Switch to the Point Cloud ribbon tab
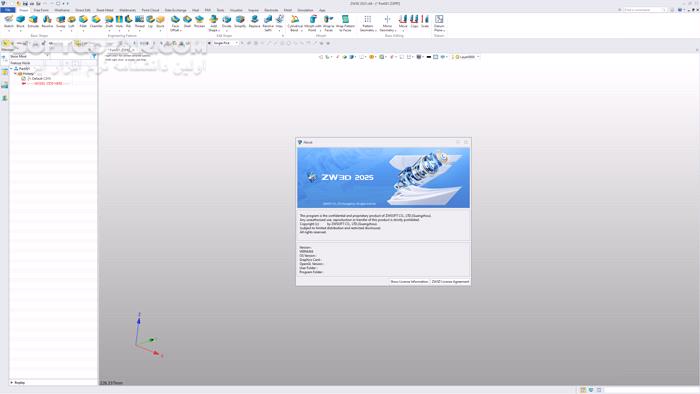 pos(150,10)
